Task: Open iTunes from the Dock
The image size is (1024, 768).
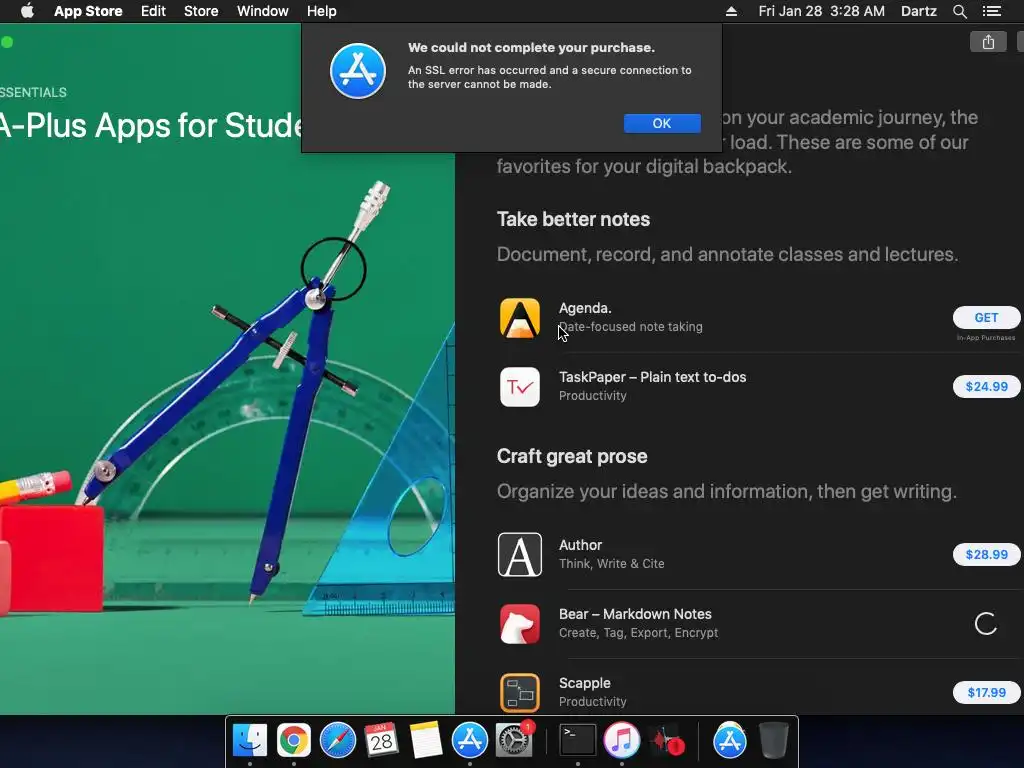Action: [x=622, y=740]
